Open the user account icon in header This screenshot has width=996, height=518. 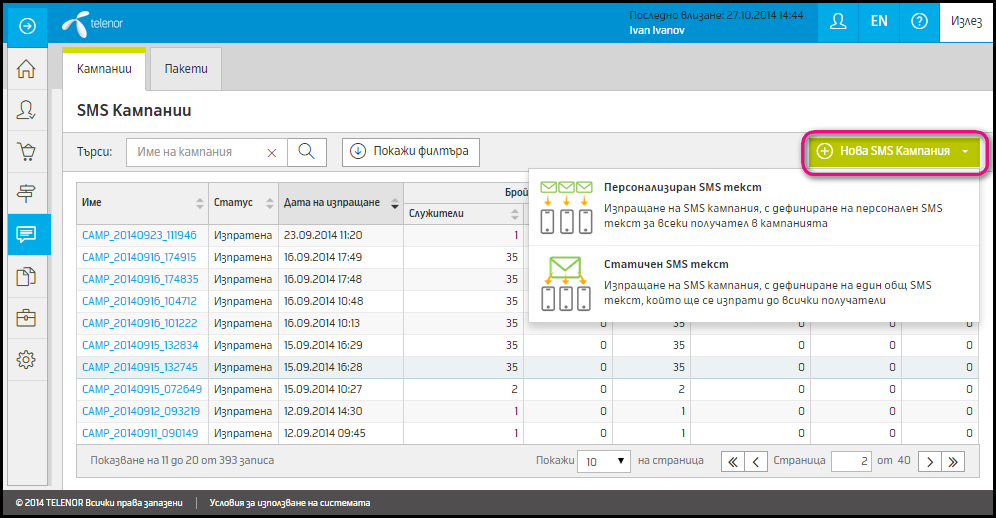(x=838, y=22)
